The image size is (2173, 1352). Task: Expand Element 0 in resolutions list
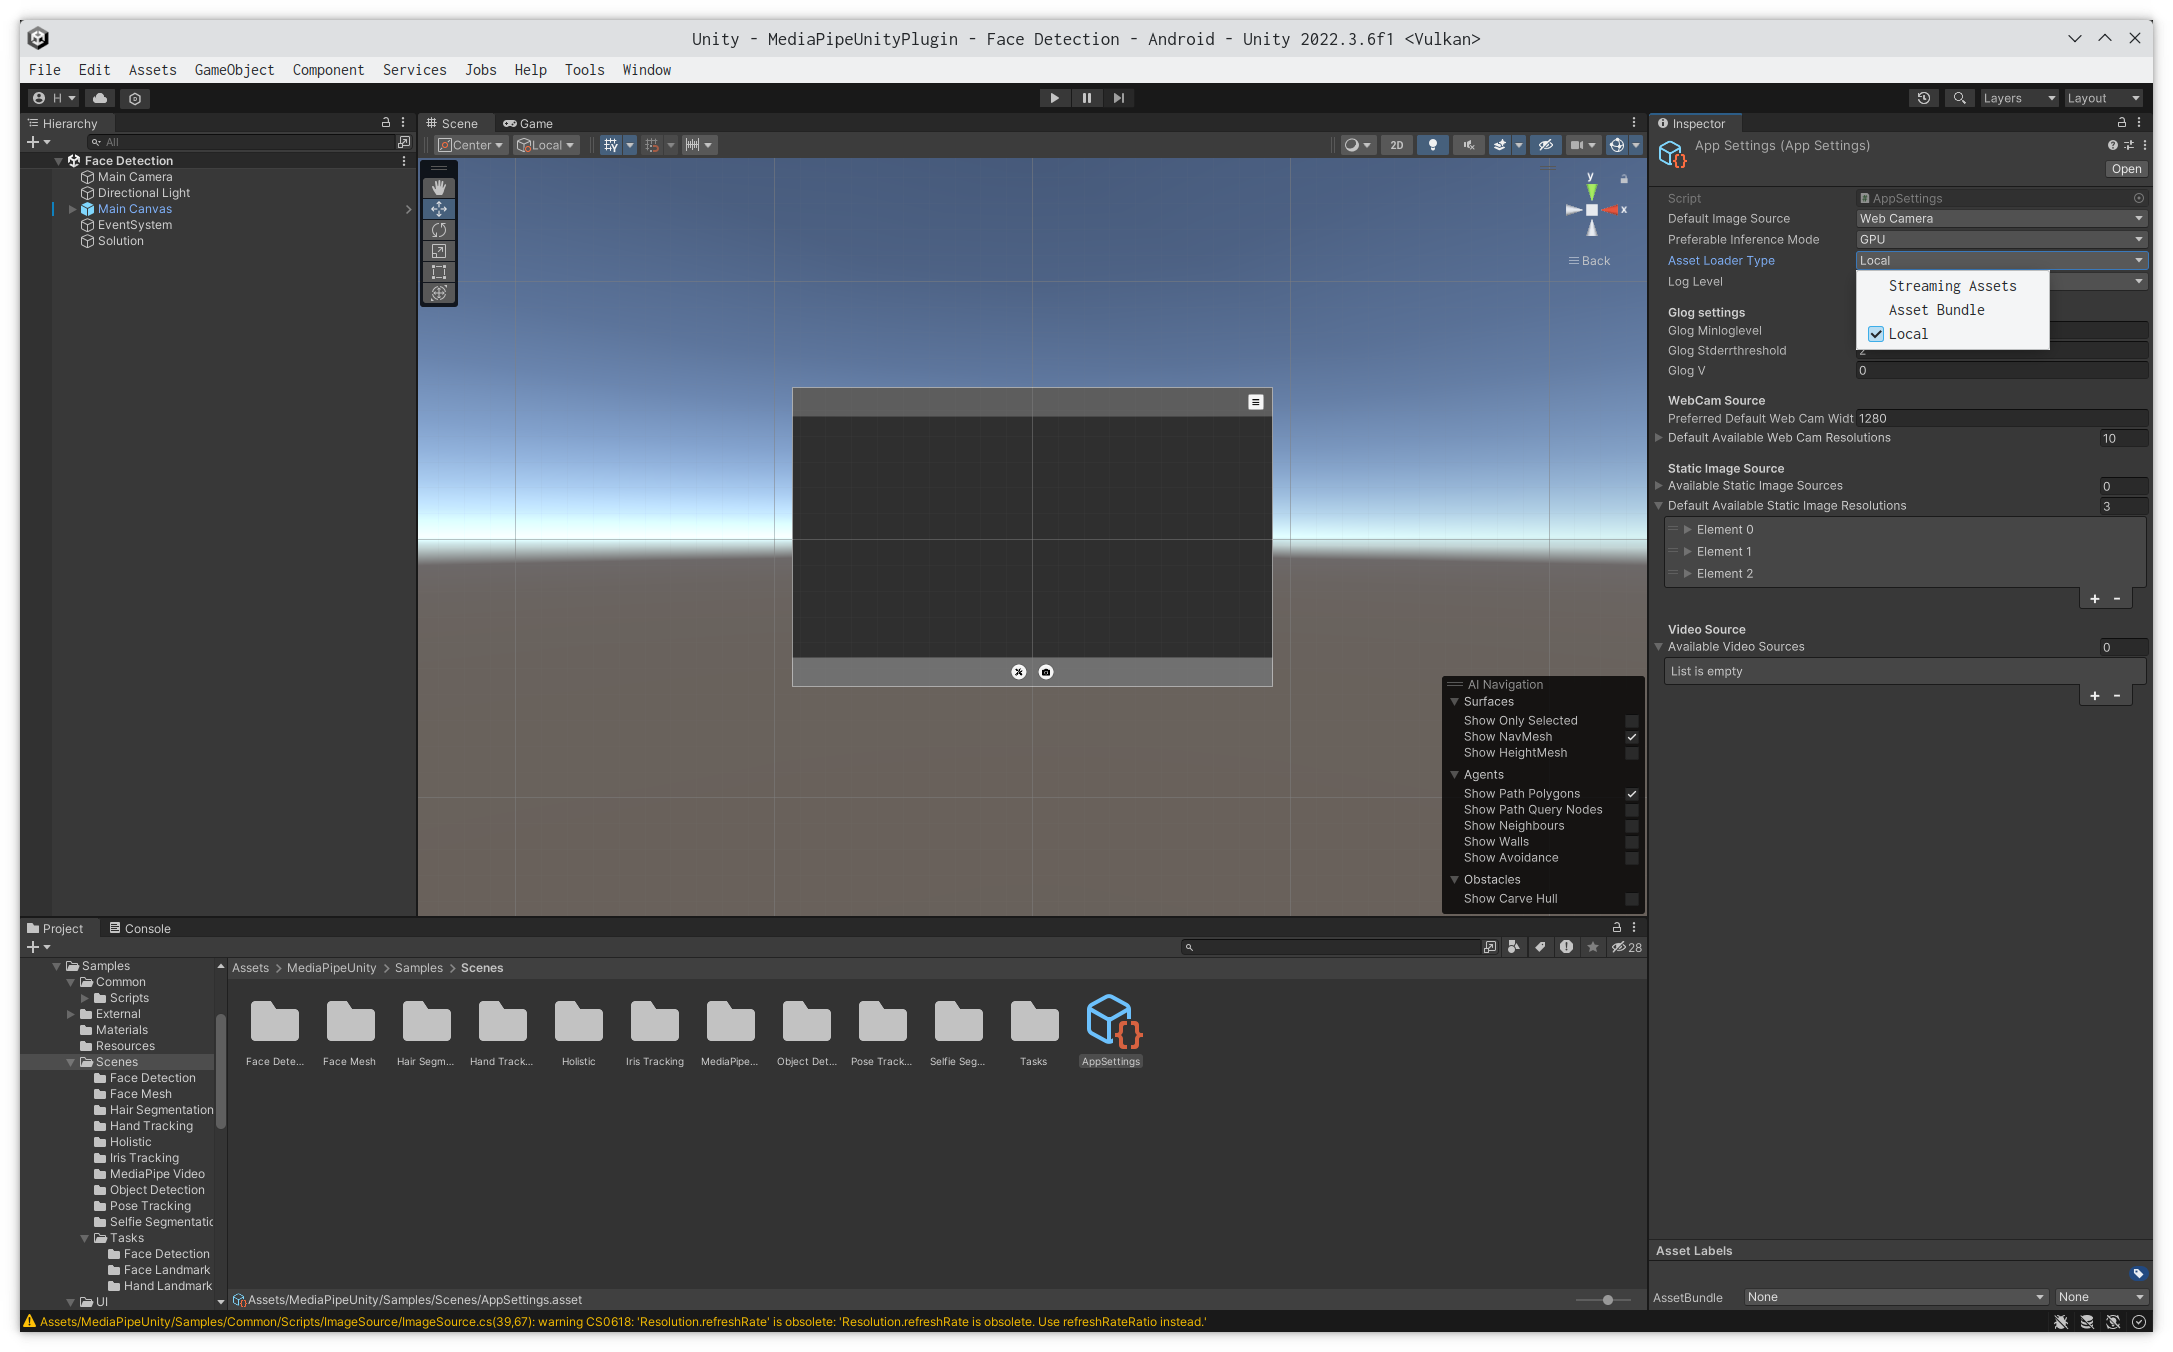1688,530
